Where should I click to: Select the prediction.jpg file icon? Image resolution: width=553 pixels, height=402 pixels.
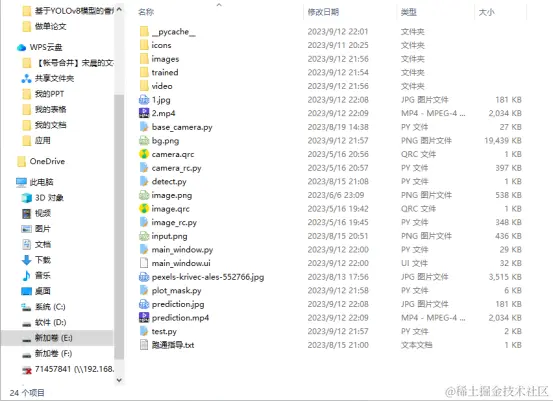144,304
